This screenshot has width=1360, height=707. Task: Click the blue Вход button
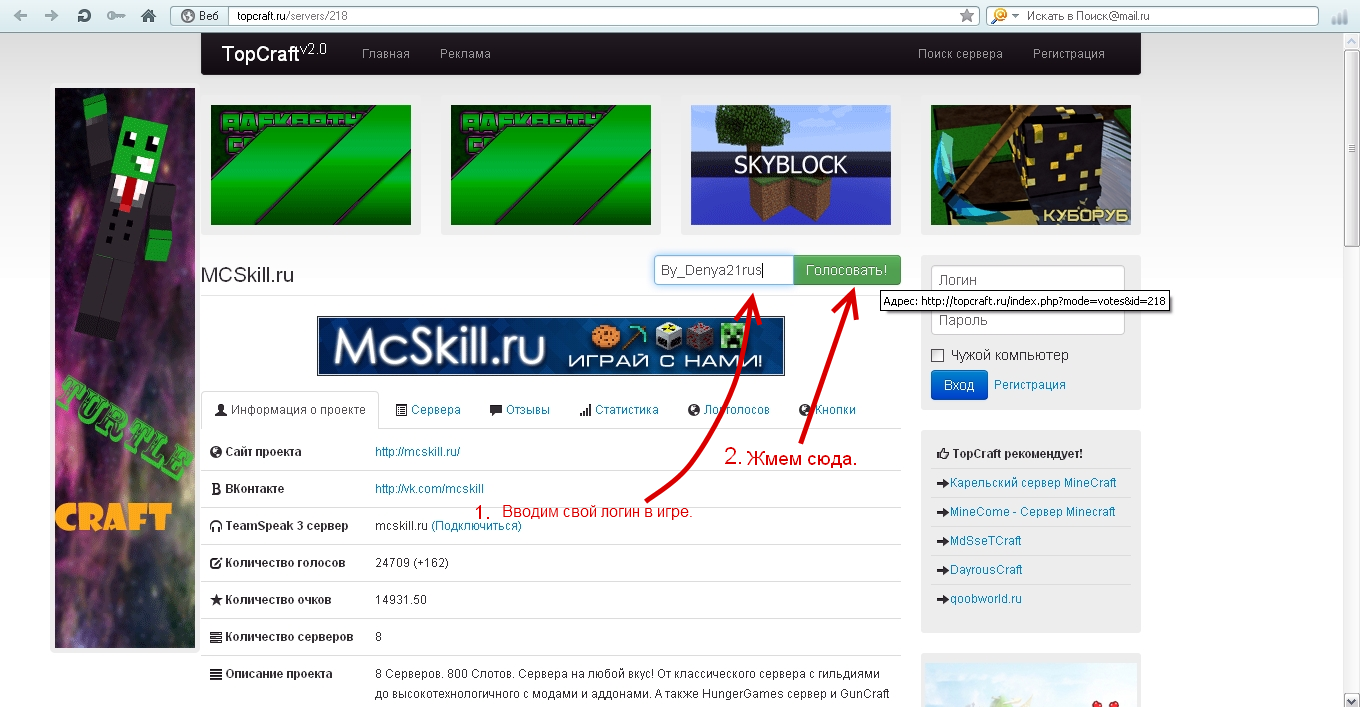pos(959,385)
